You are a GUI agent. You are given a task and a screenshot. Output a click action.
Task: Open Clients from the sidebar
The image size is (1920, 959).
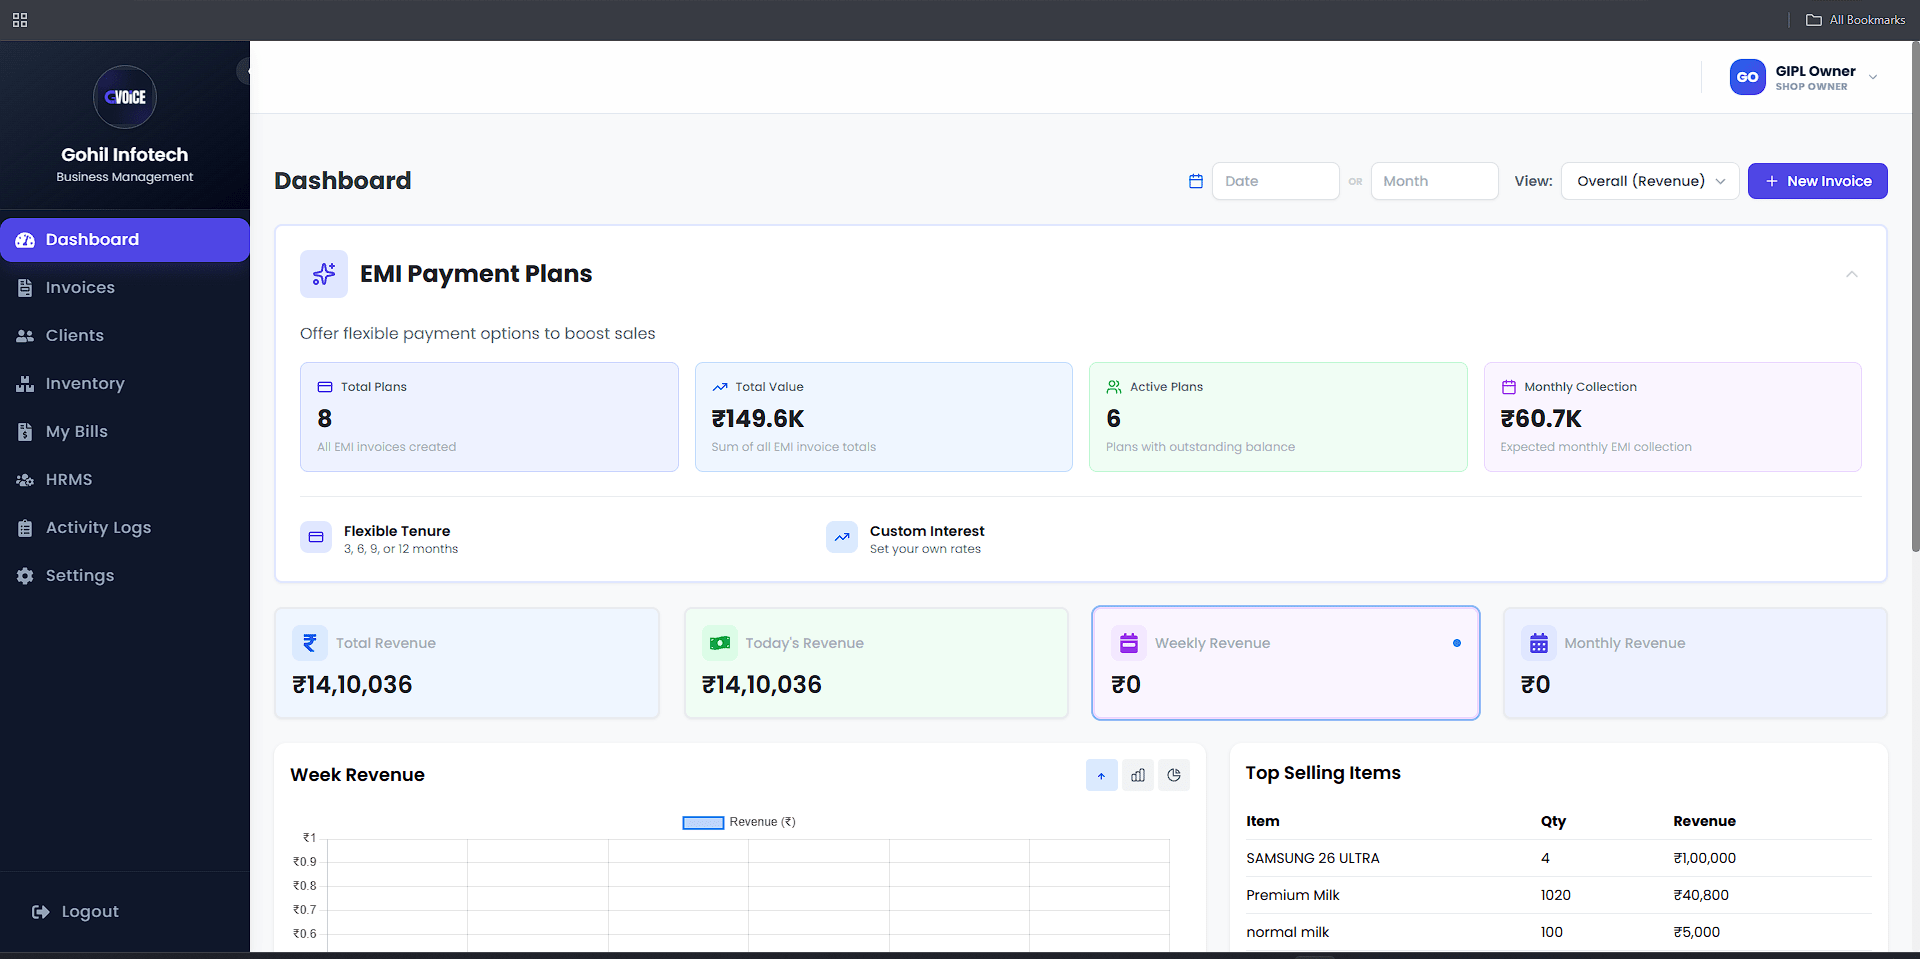pos(125,336)
